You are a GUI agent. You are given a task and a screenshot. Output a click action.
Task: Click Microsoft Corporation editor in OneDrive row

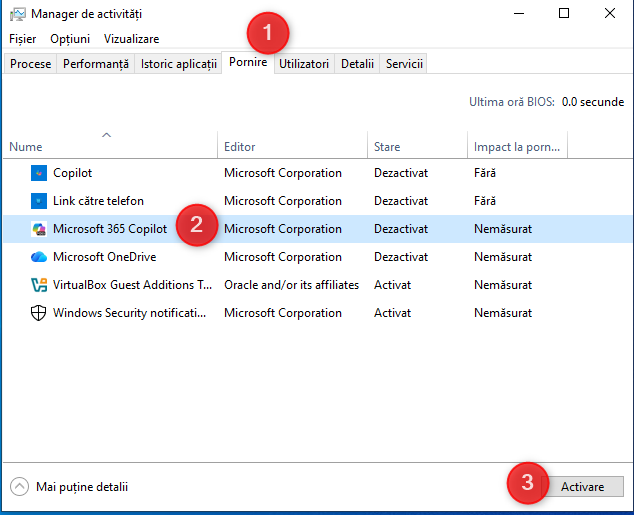(x=283, y=257)
